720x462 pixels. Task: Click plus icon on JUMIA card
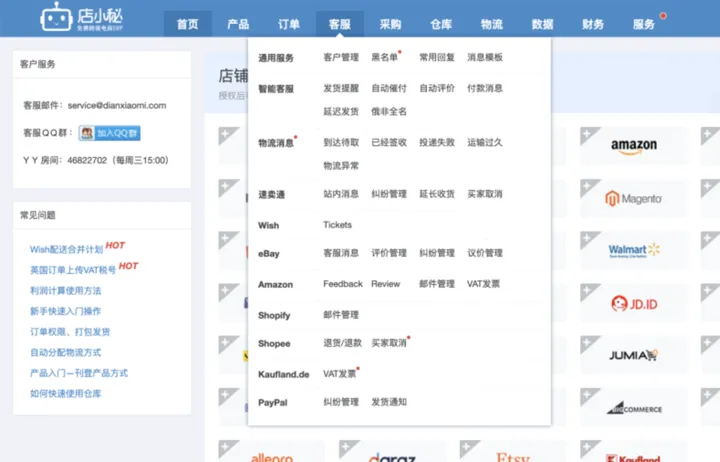pyautogui.click(x=587, y=343)
